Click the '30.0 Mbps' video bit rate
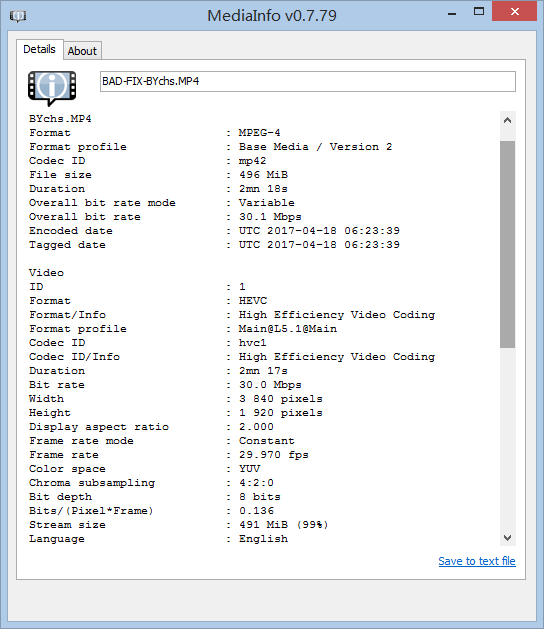544x629 pixels. coord(270,385)
